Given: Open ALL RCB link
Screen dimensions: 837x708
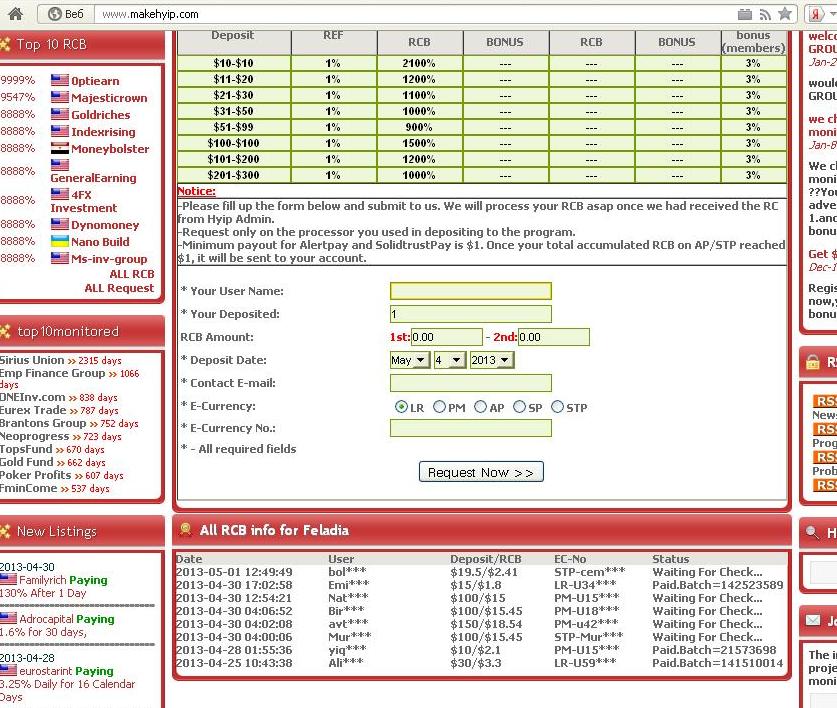Looking at the screenshot, I should coord(132,274).
